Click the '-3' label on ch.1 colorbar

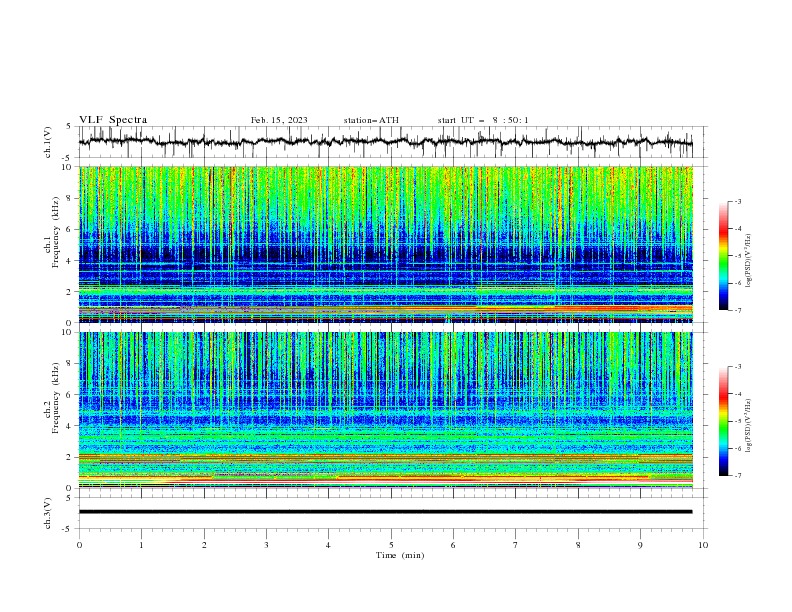737,201
